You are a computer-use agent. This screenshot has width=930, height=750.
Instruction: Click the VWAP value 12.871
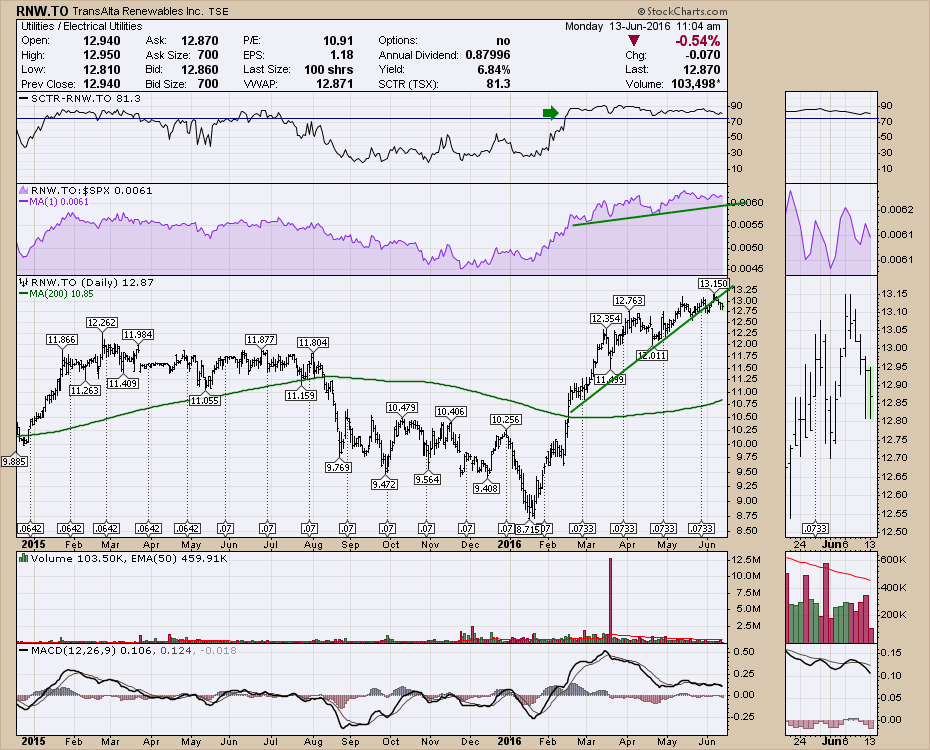click(335, 84)
